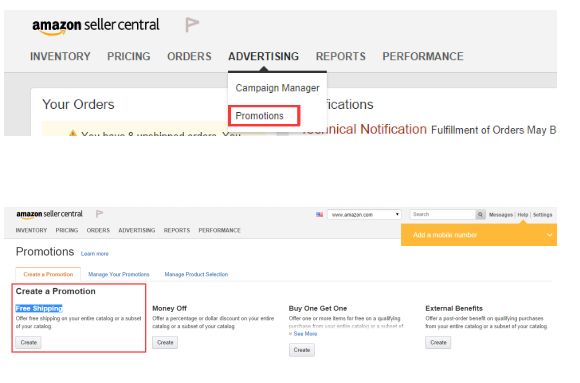Click the large amazon seller central logo
The height and width of the screenshot is (383, 580).
pyautogui.click(x=96, y=26)
